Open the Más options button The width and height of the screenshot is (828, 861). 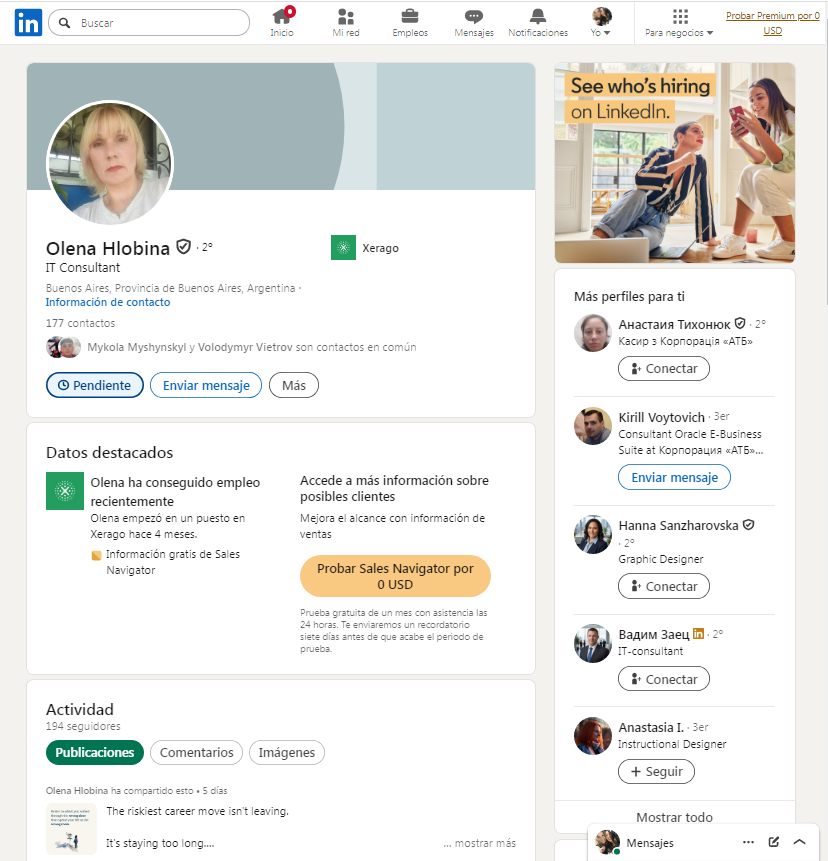tap(294, 385)
